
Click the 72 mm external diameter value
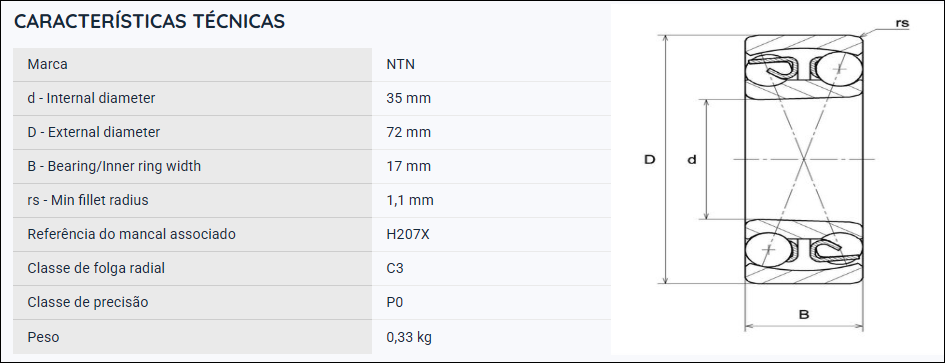tap(409, 132)
